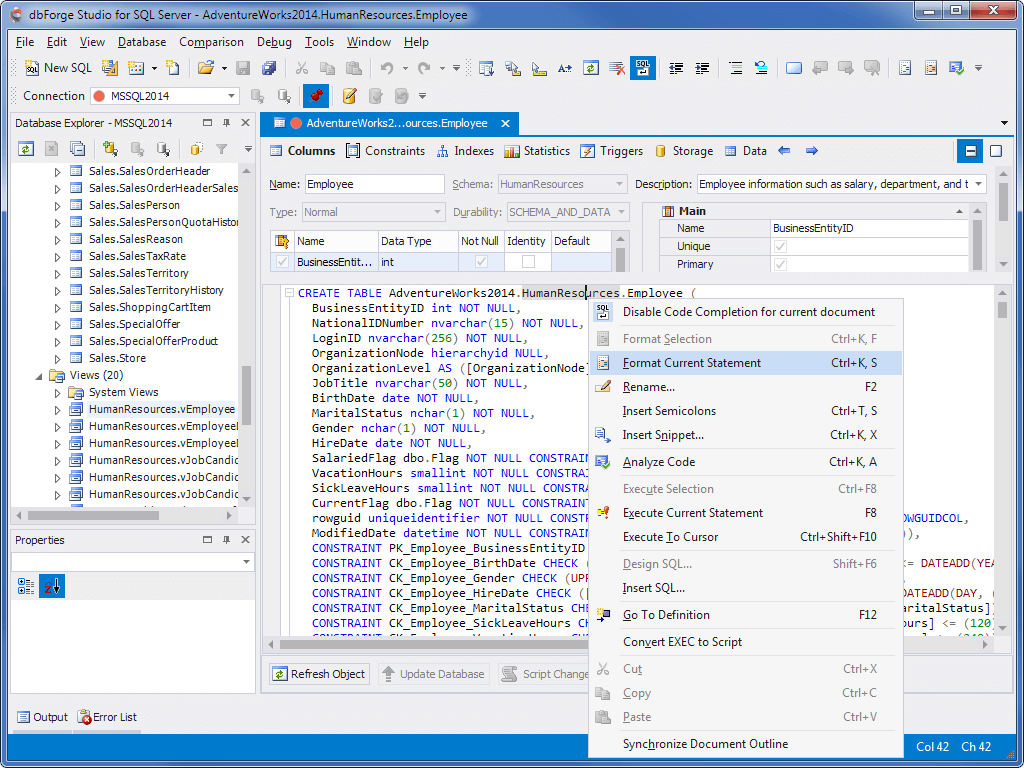Click the red pin icon in the toolbar
This screenshot has width=1024, height=768.
pos(316,96)
